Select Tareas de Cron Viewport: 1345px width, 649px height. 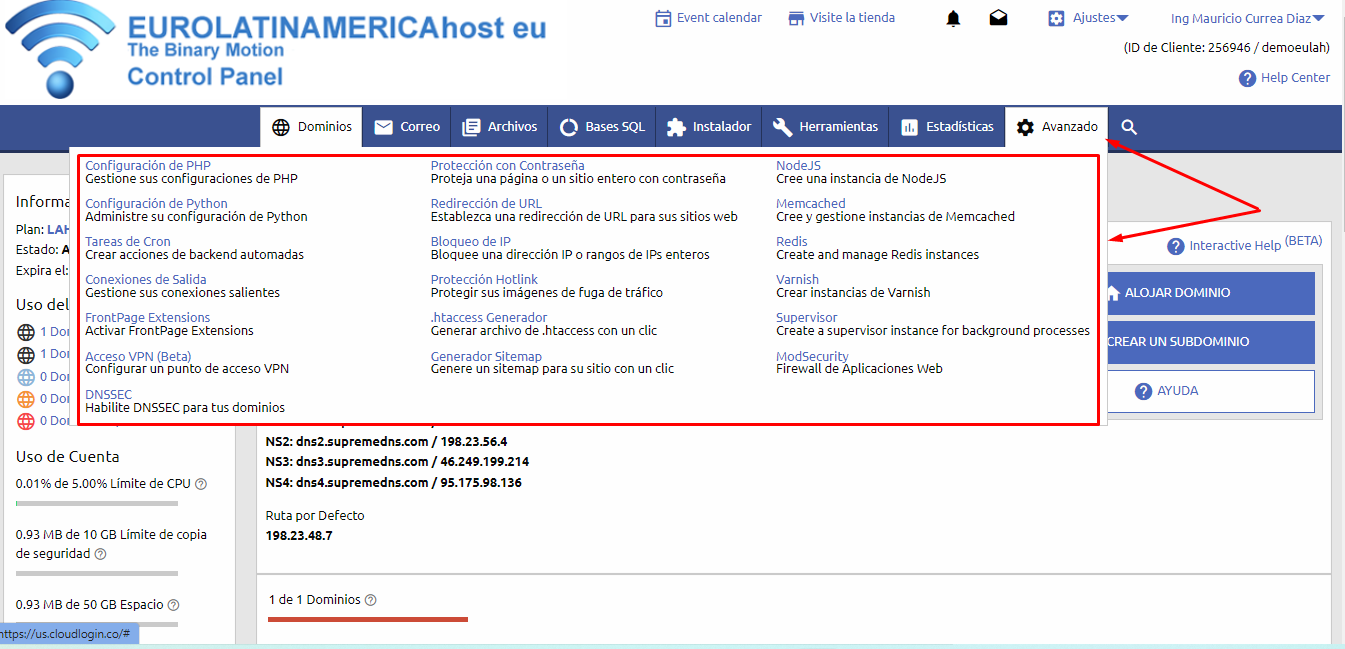pyautogui.click(x=128, y=242)
